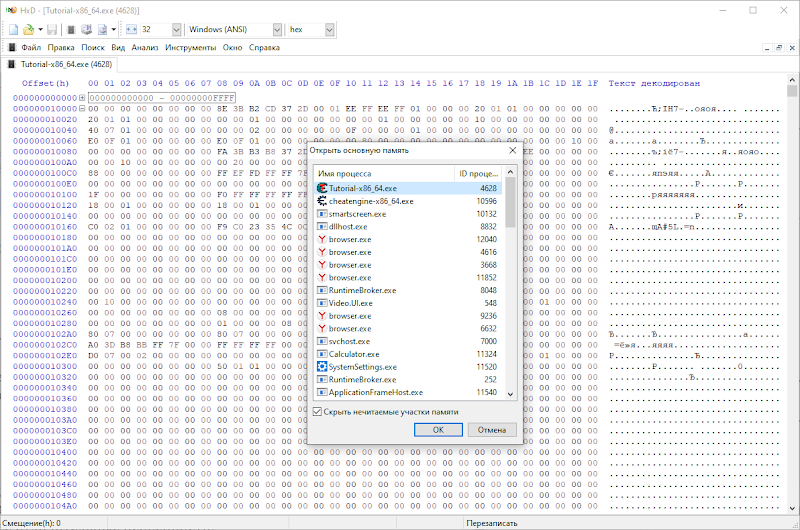The height and width of the screenshot is (530, 800).
Task: Click the process list scrollbar up arrow
Action: coord(510,171)
